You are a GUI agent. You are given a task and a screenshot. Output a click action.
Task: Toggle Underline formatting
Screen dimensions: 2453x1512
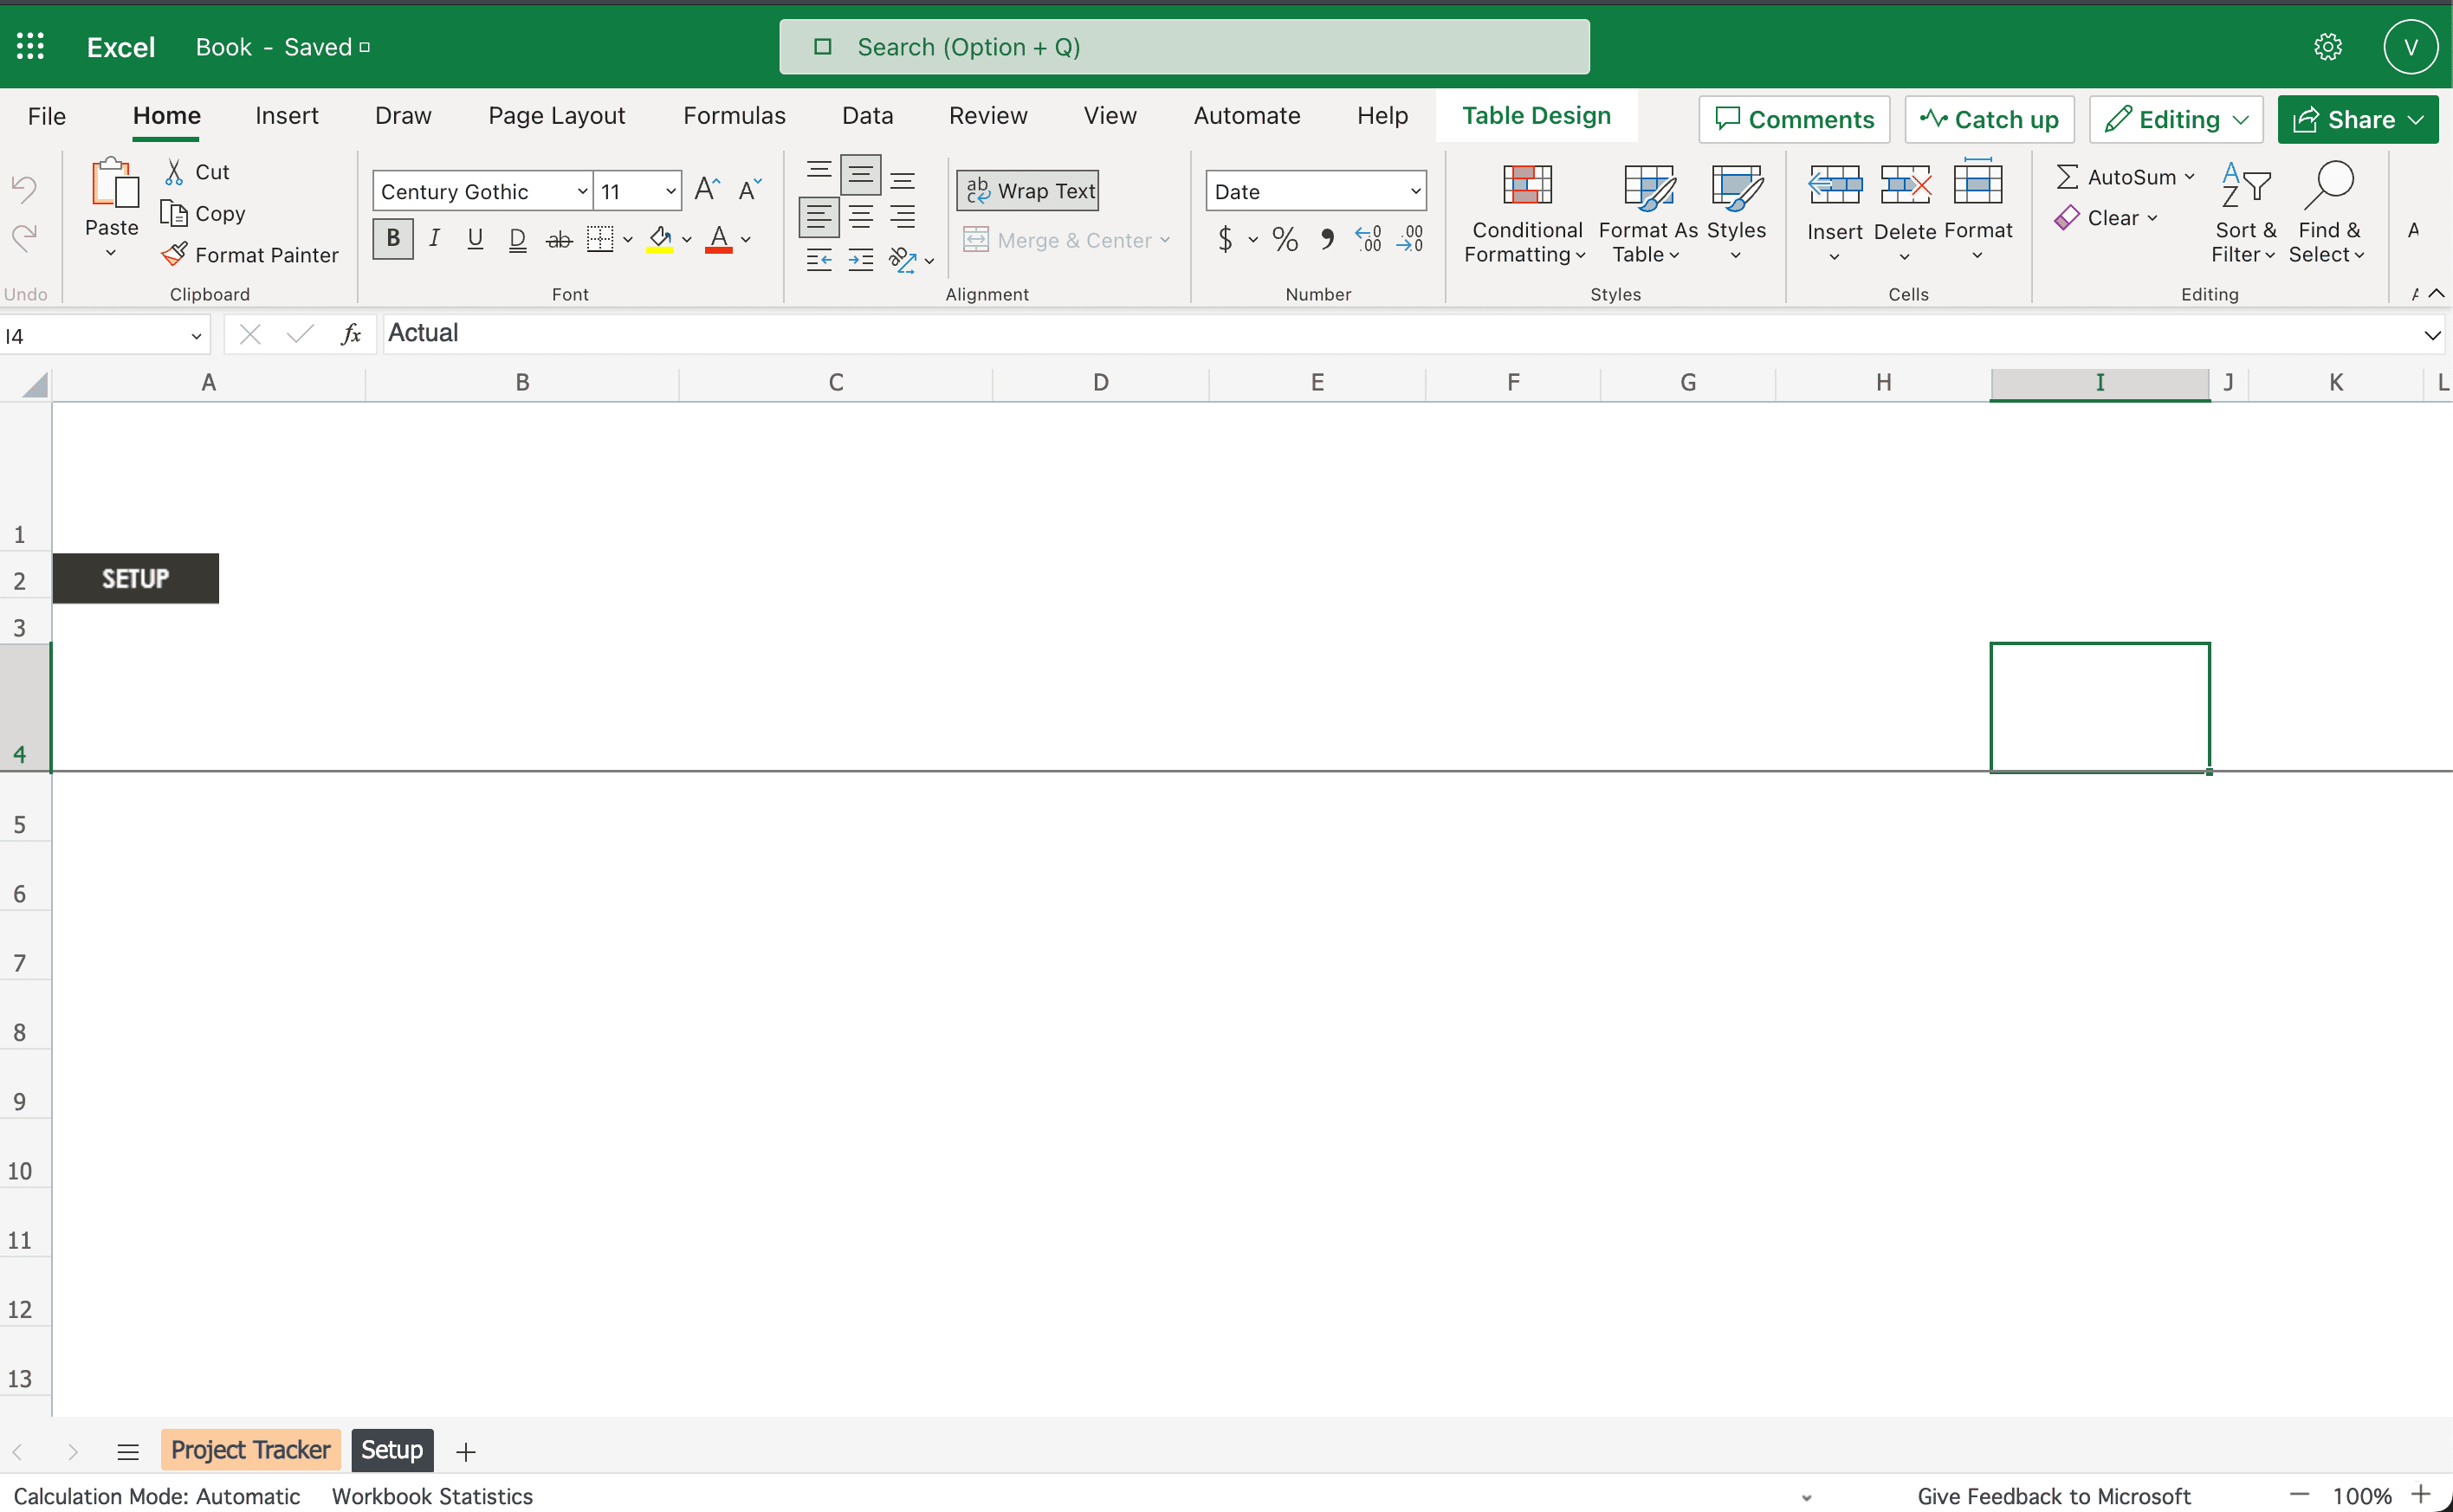click(x=475, y=239)
